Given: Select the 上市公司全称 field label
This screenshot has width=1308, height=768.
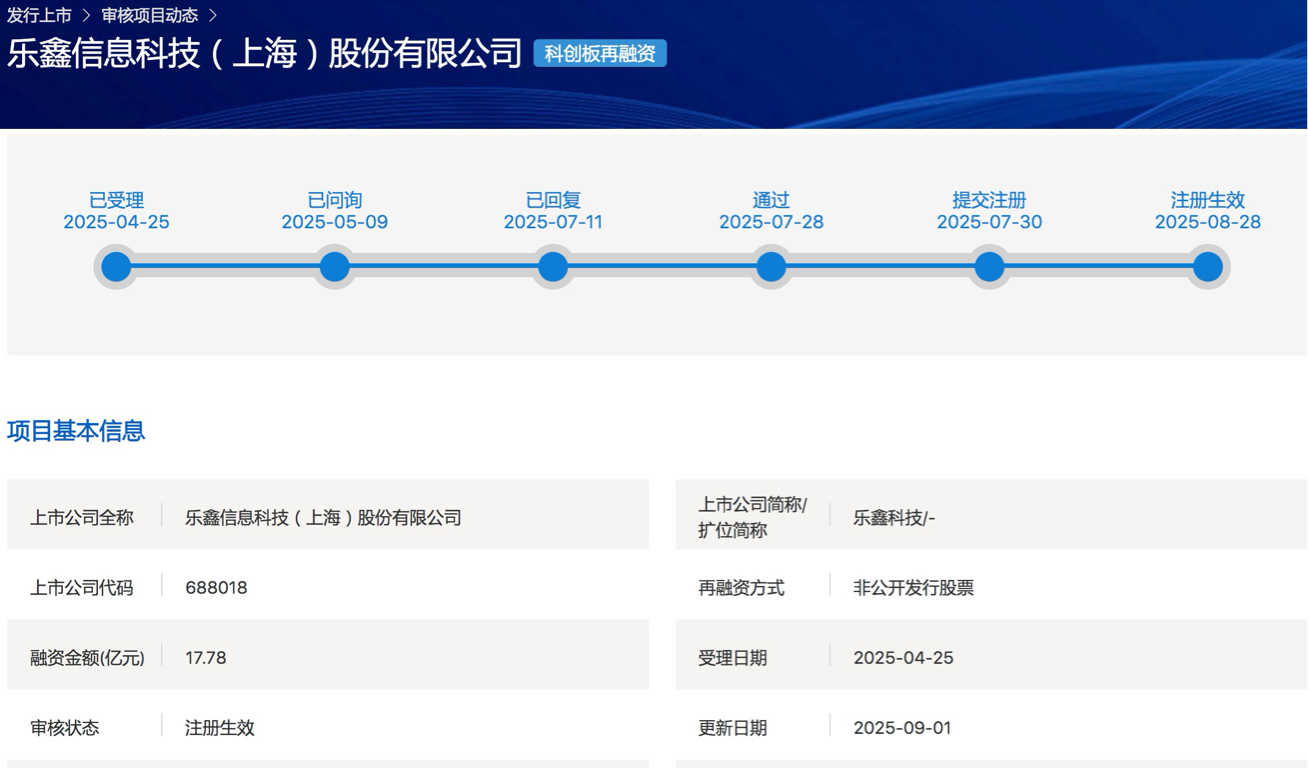Looking at the screenshot, I should pyautogui.click(x=81, y=518).
